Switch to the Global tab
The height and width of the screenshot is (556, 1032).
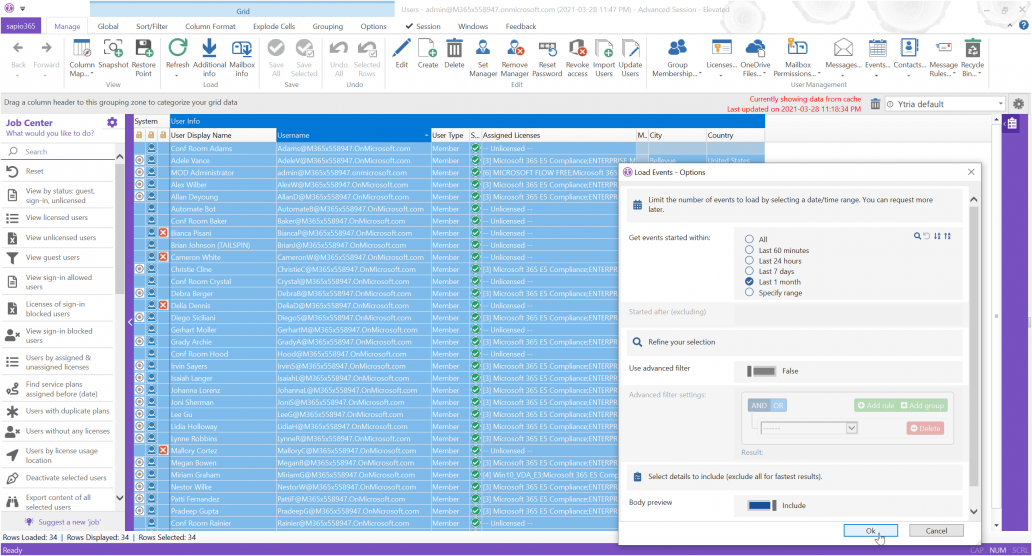click(108, 26)
